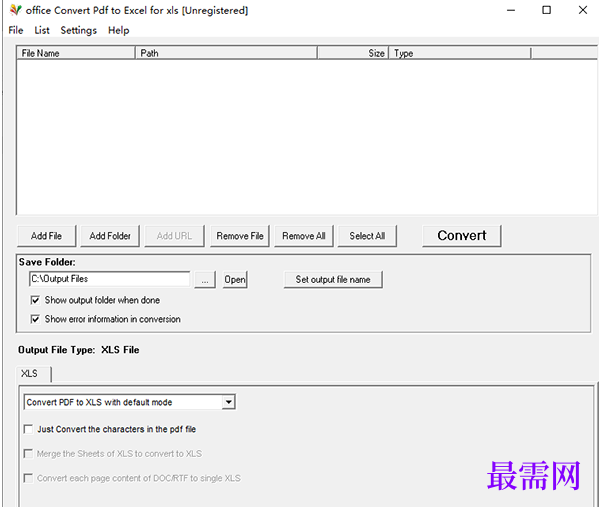Open the Help menu
Image resolution: width=599 pixels, height=507 pixels.
pyautogui.click(x=118, y=30)
